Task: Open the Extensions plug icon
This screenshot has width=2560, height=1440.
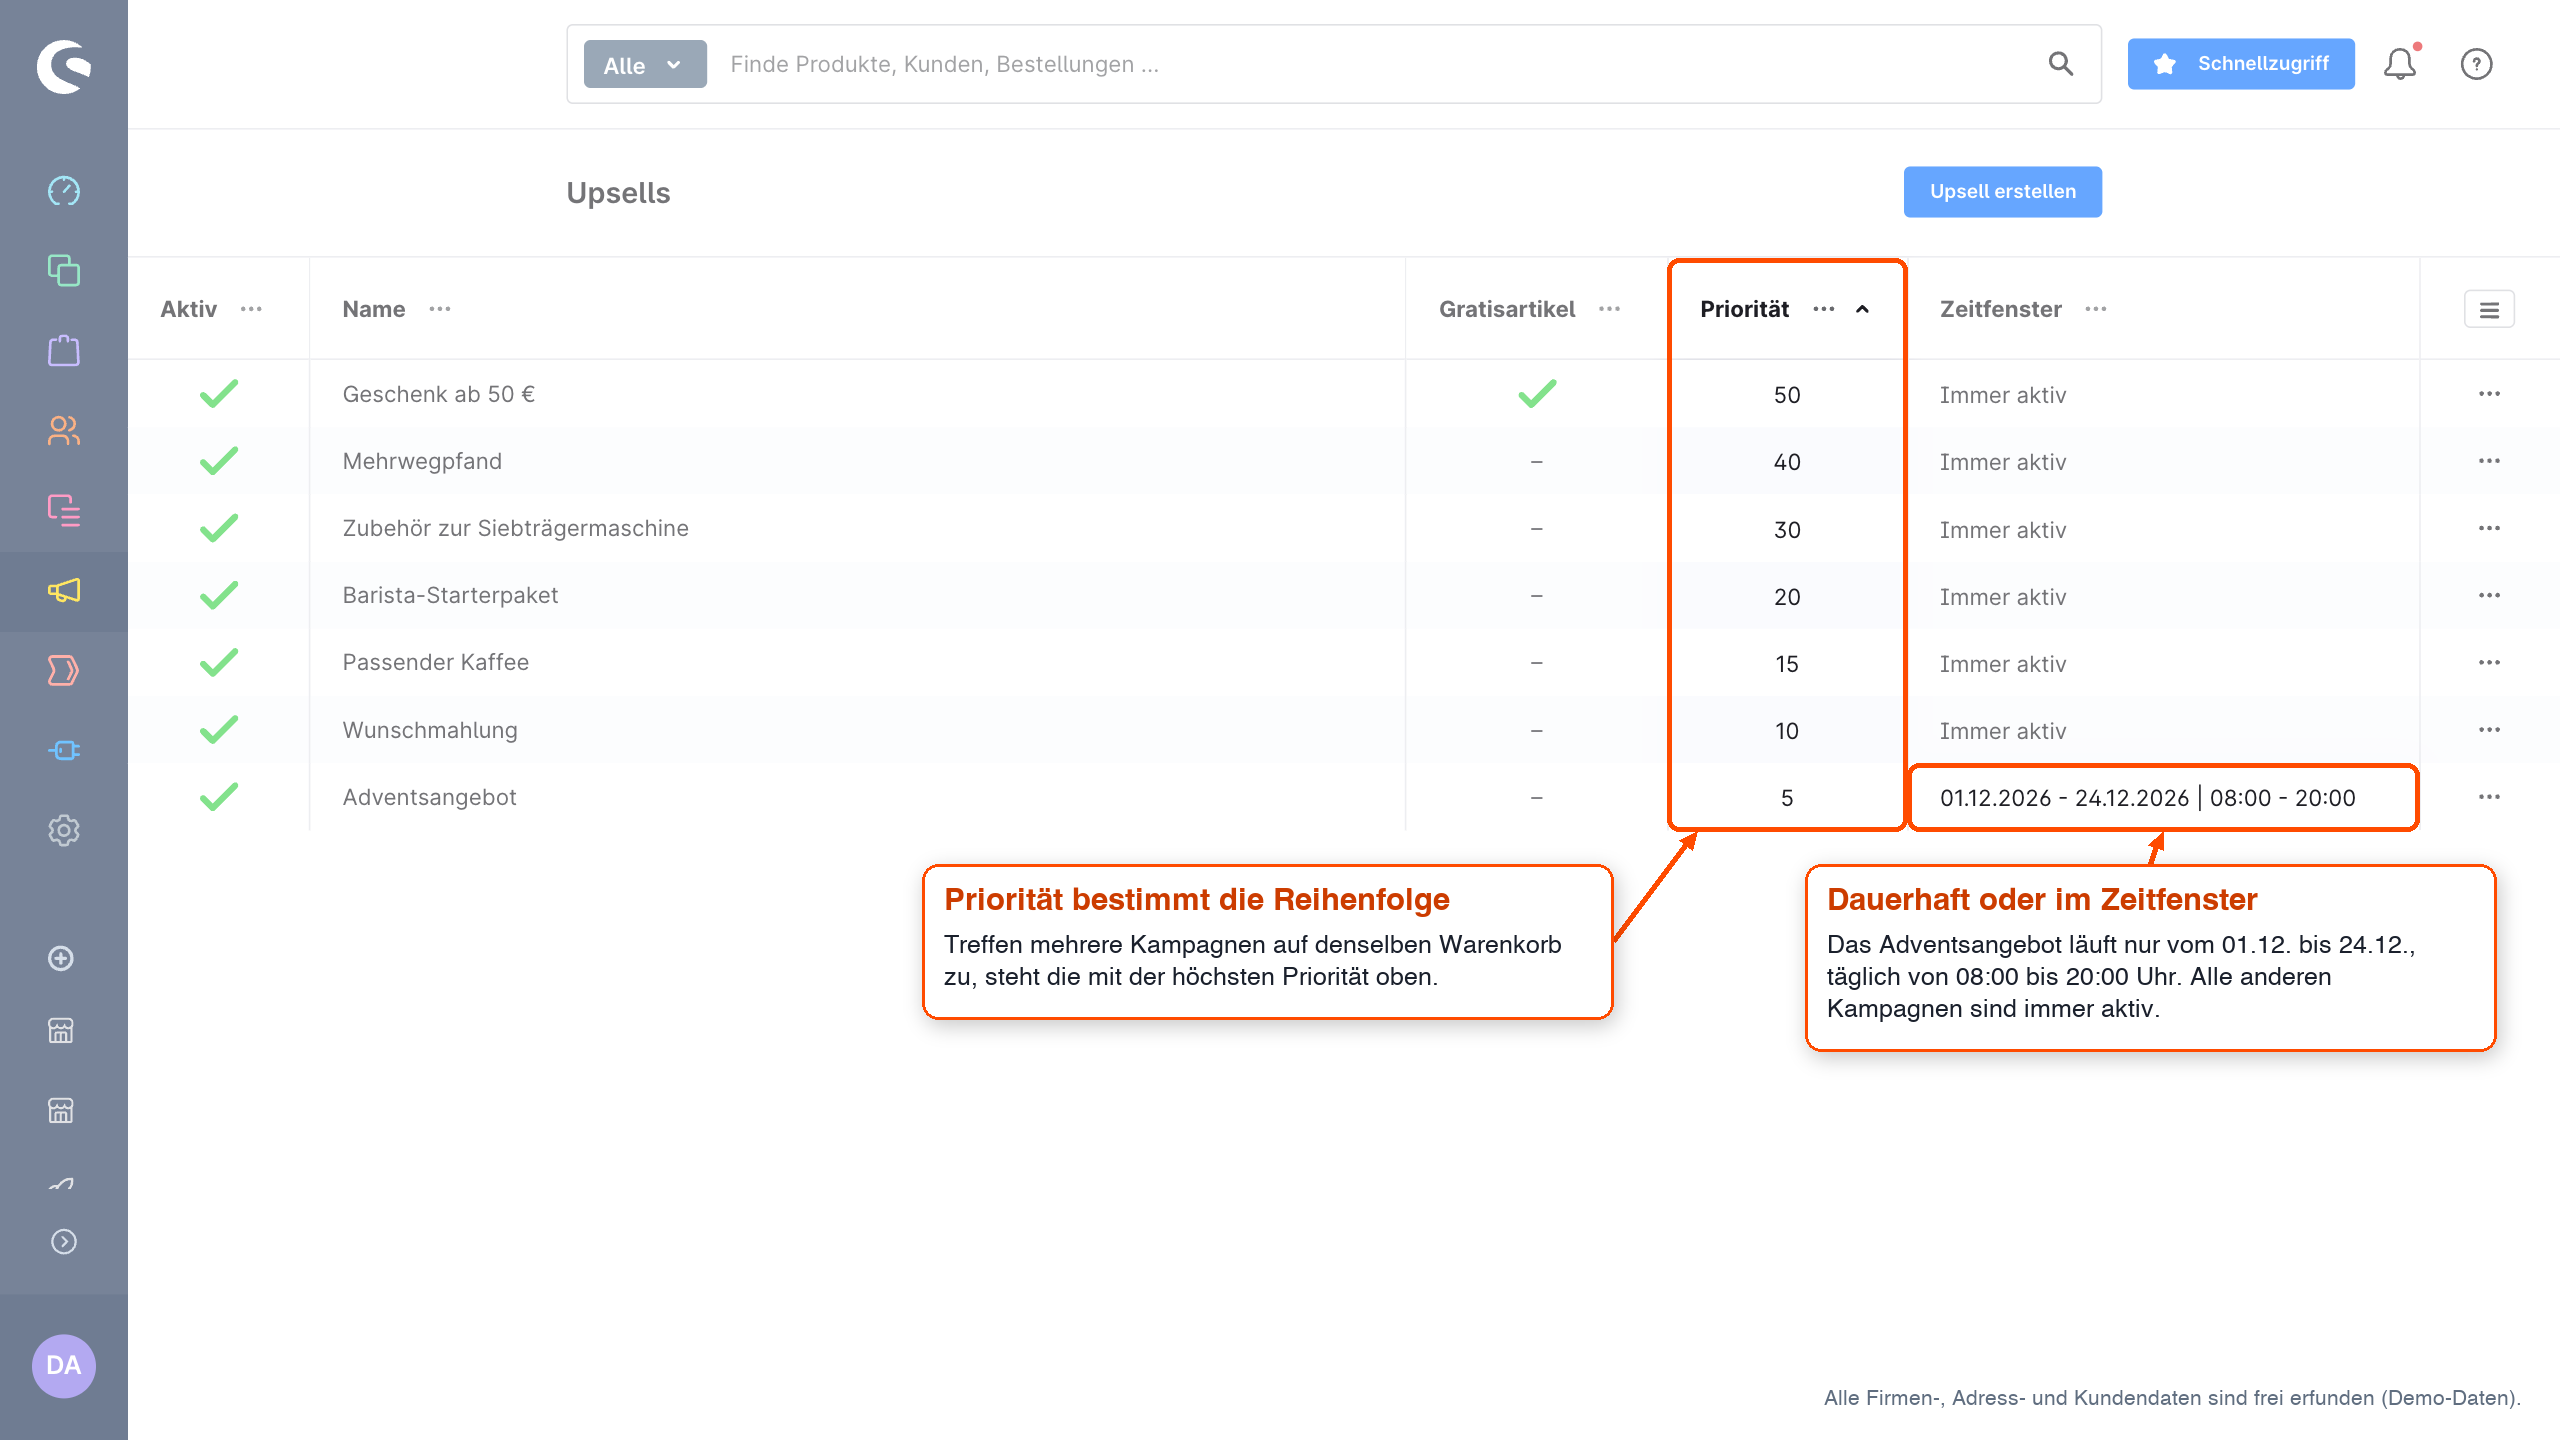Action: pyautogui.click(x=64, y=750)
